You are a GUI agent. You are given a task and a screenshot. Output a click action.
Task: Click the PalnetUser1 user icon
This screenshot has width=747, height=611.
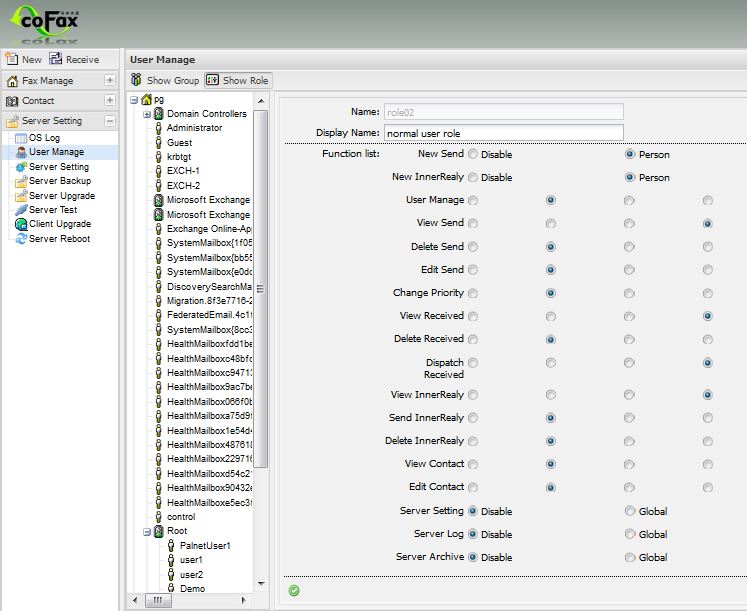[171, 546]
